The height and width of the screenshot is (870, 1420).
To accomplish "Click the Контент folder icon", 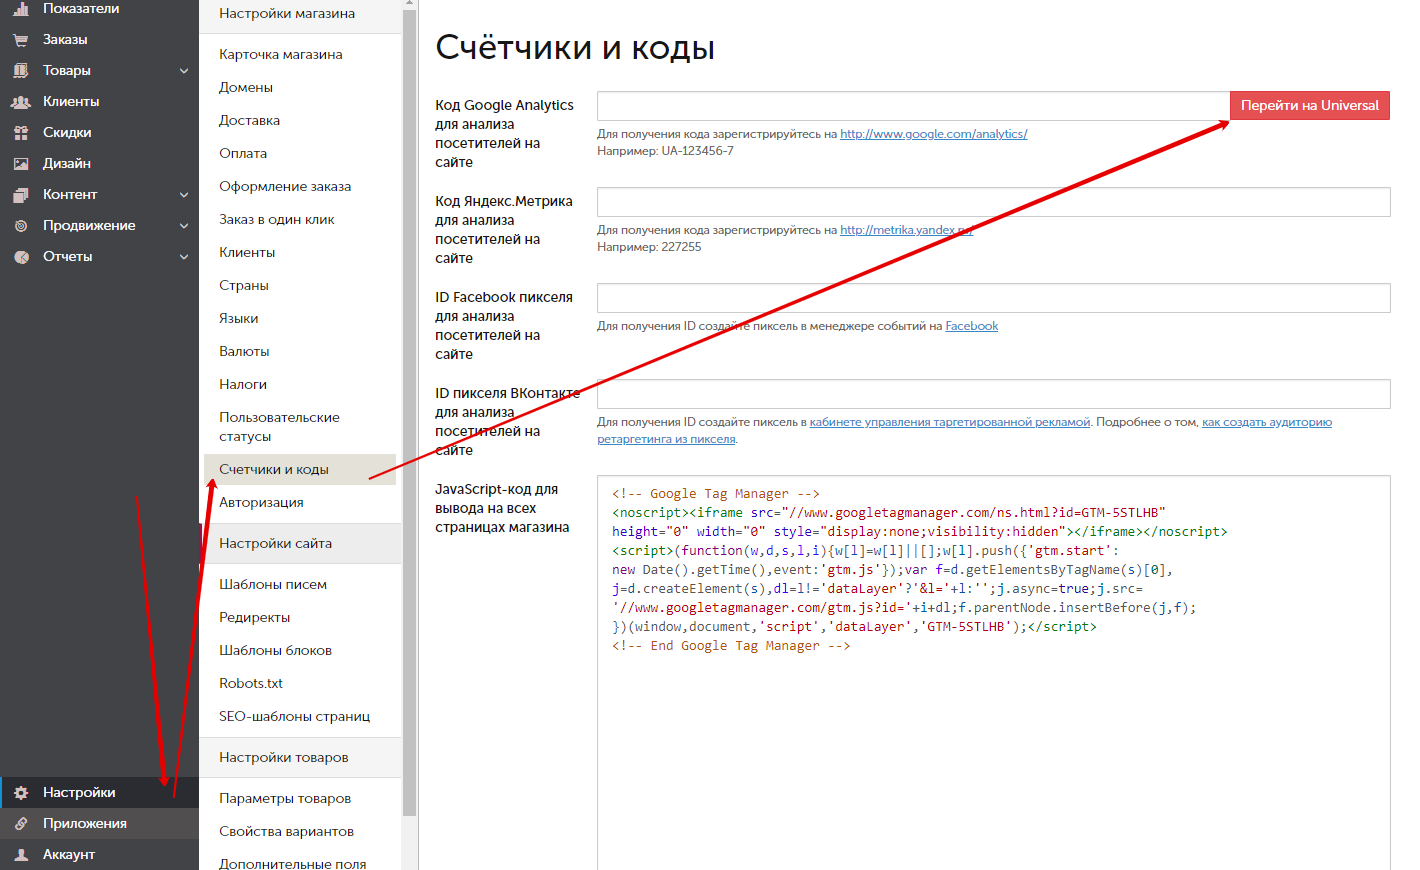I will coord(21,195).
